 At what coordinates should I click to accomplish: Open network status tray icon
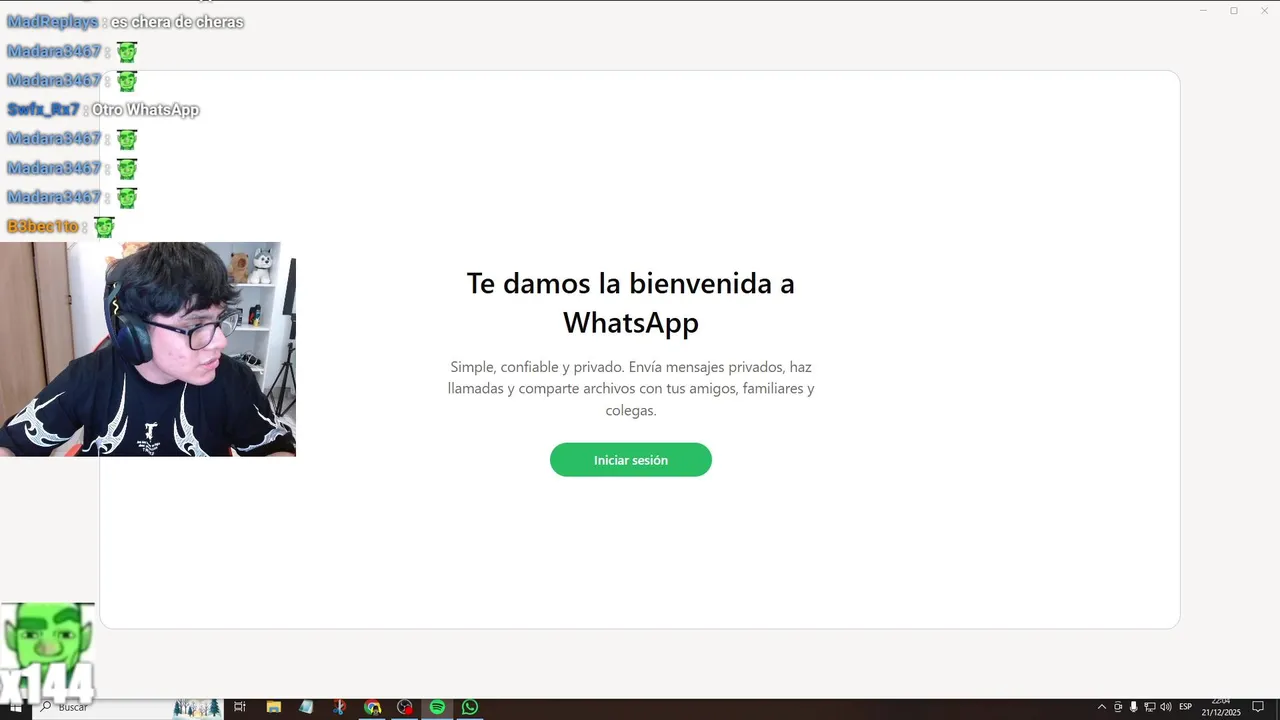click(x=1149, y=707)
